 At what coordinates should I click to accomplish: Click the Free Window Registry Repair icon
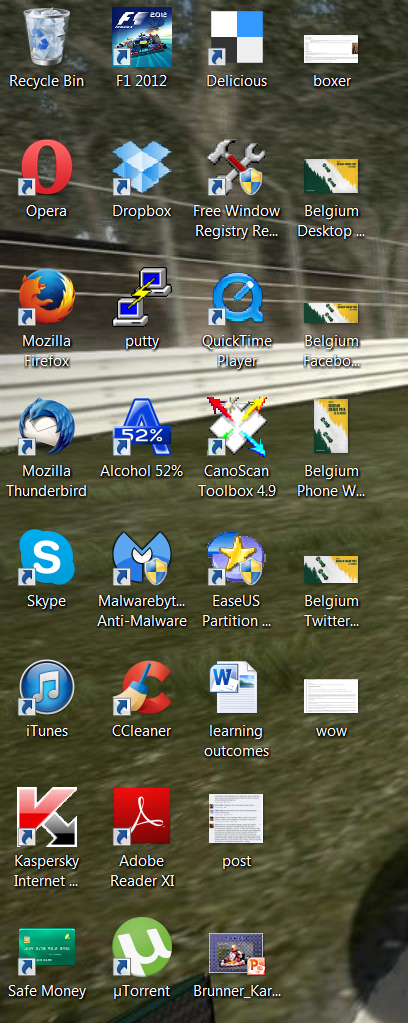point(236,168)
